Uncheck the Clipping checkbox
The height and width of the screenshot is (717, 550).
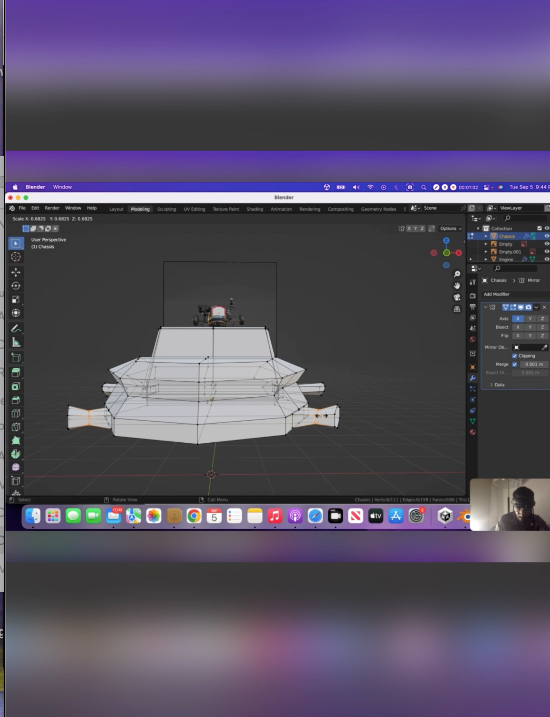(514, 356)
